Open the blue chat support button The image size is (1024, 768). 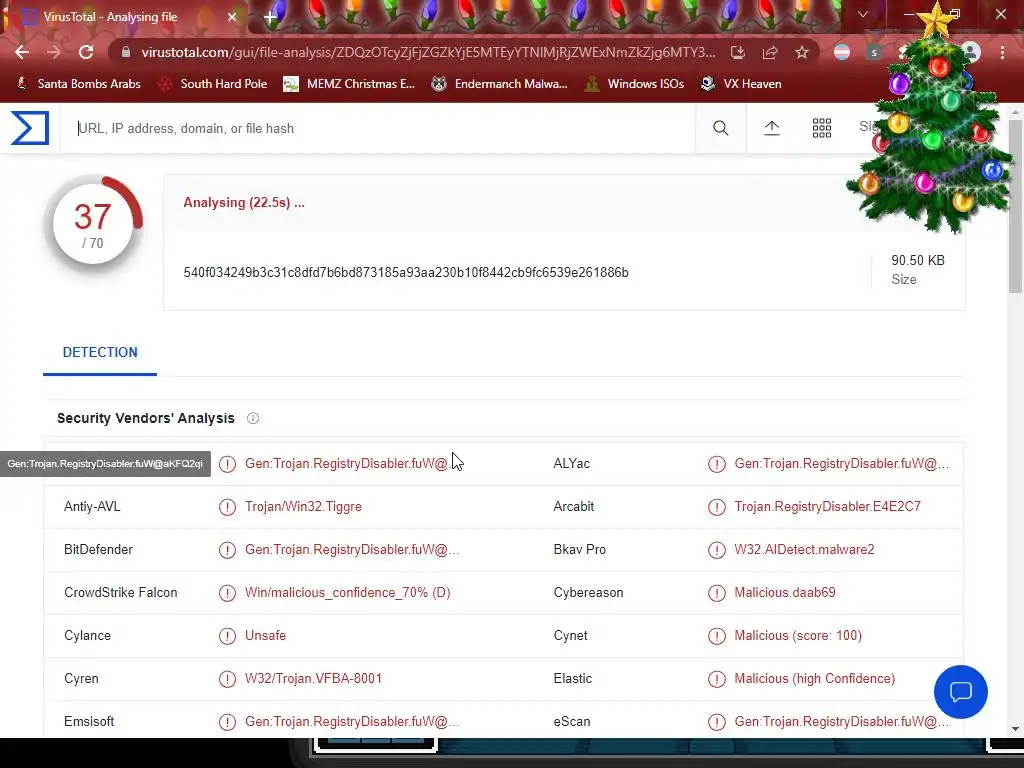click(x=961, y=692)
